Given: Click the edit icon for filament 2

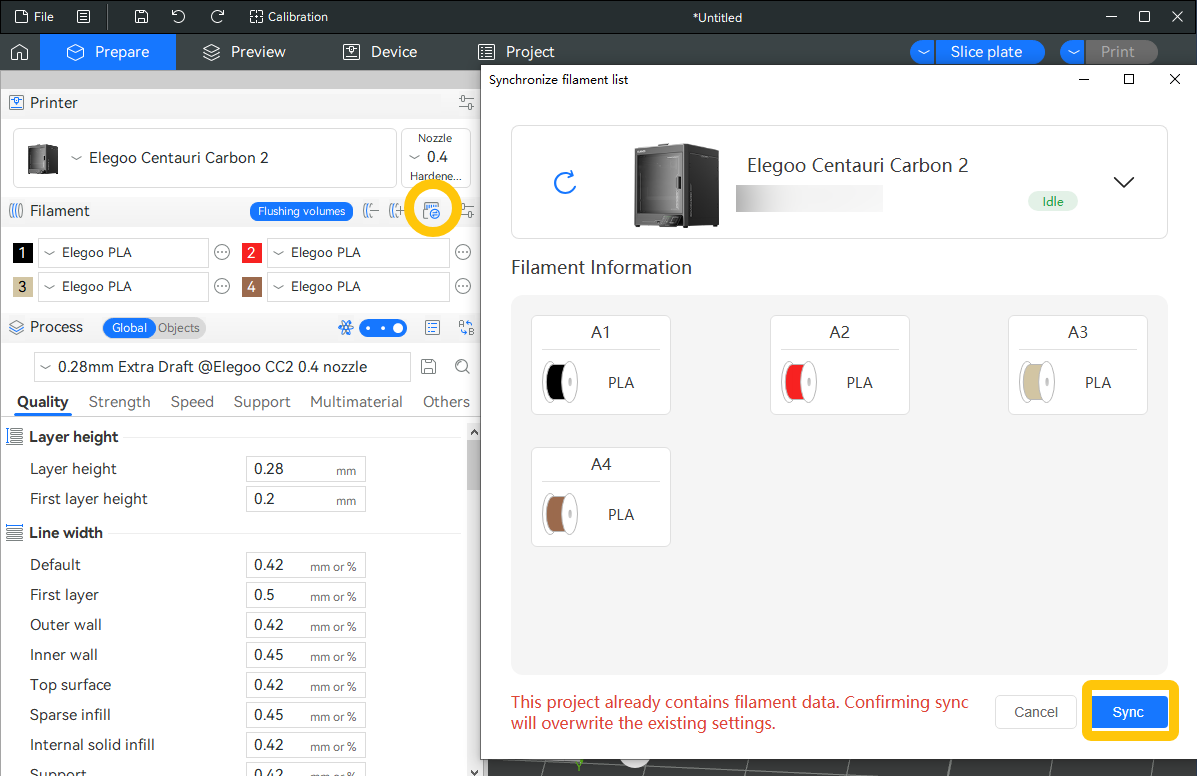Looking at the screenshot, I should click(463, 253).
